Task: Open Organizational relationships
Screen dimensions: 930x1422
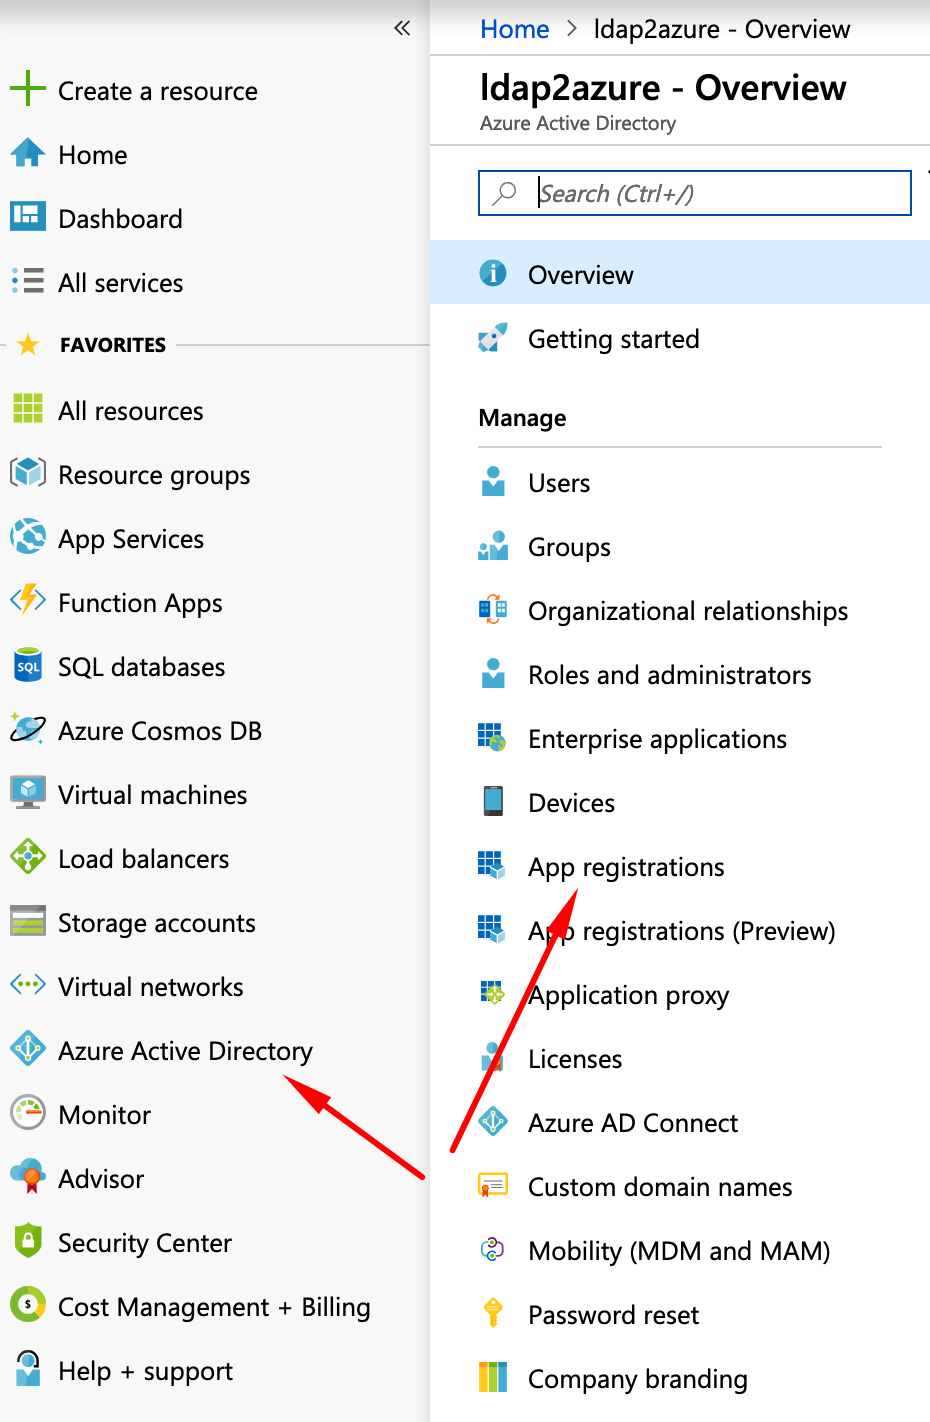Action: pos(688,611)
